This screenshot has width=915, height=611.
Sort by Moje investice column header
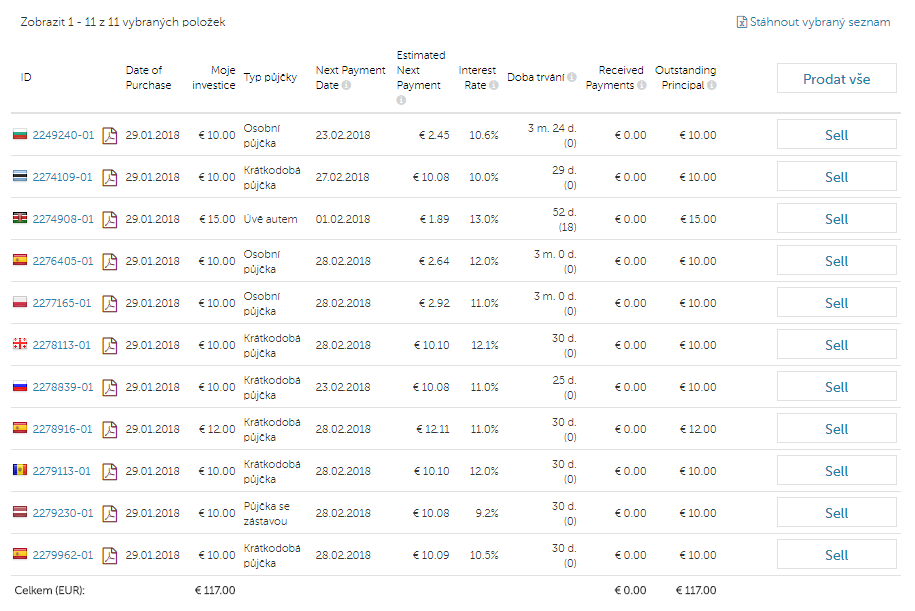(x=214, y=78)
